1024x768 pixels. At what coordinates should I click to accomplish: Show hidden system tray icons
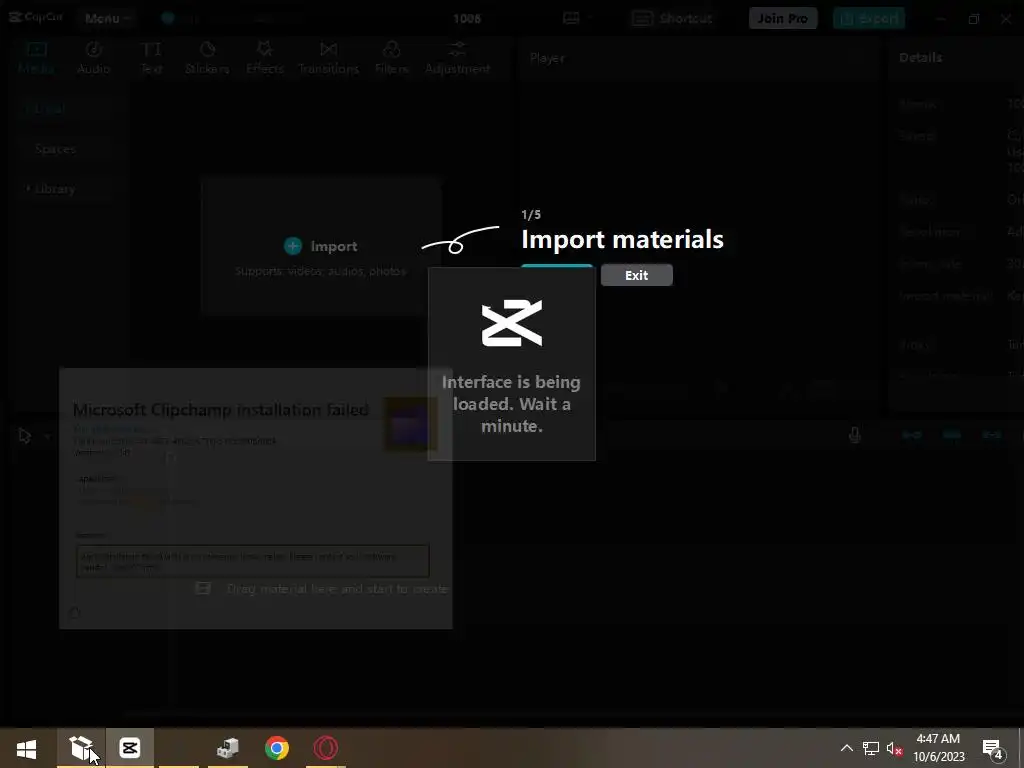pyautogui.click(x=846, y=748)
